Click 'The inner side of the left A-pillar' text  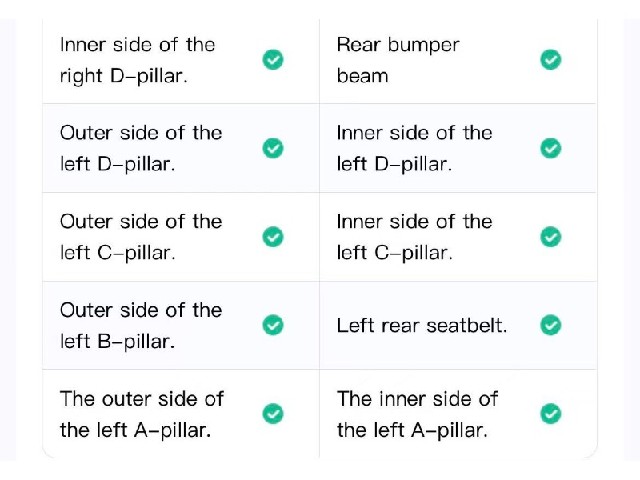point(417,414)
